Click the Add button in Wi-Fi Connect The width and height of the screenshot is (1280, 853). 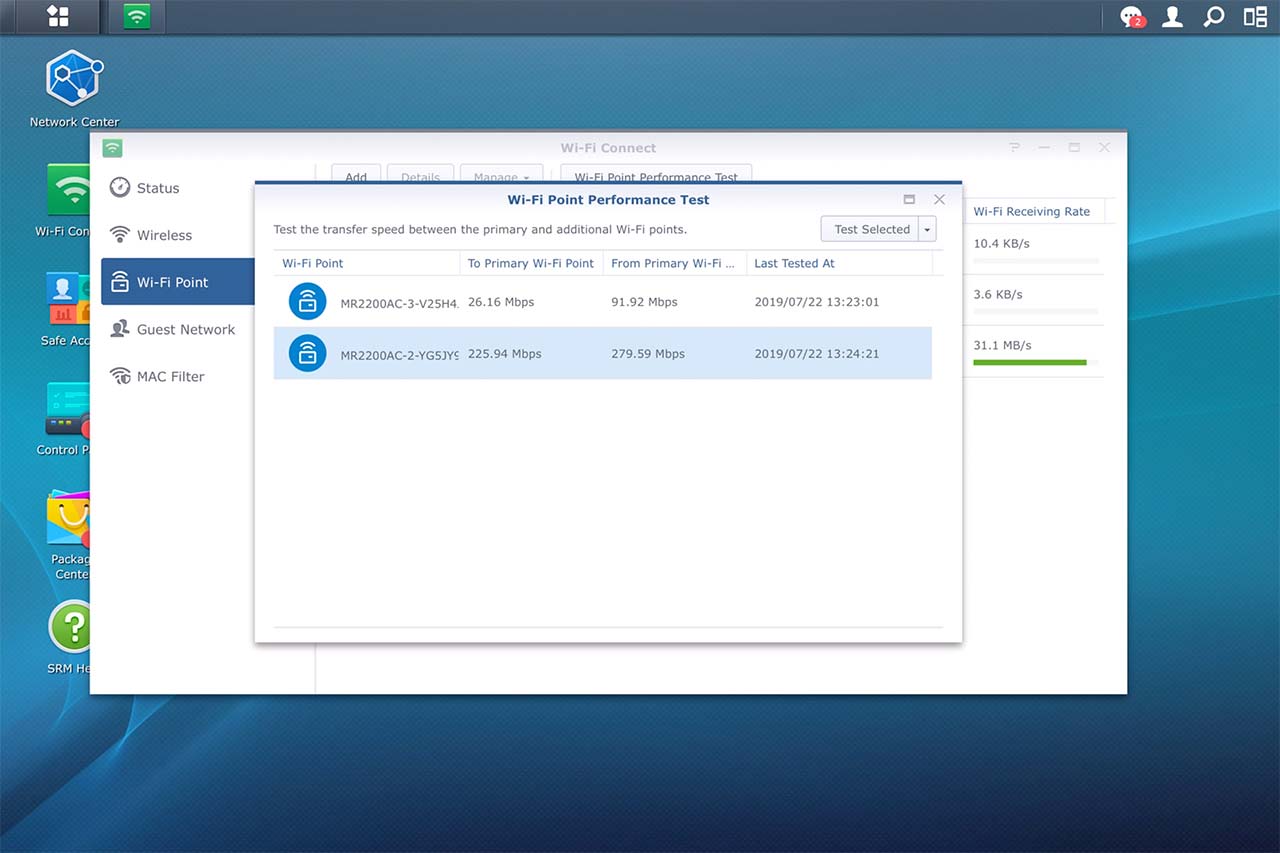[x=356, y=175]
